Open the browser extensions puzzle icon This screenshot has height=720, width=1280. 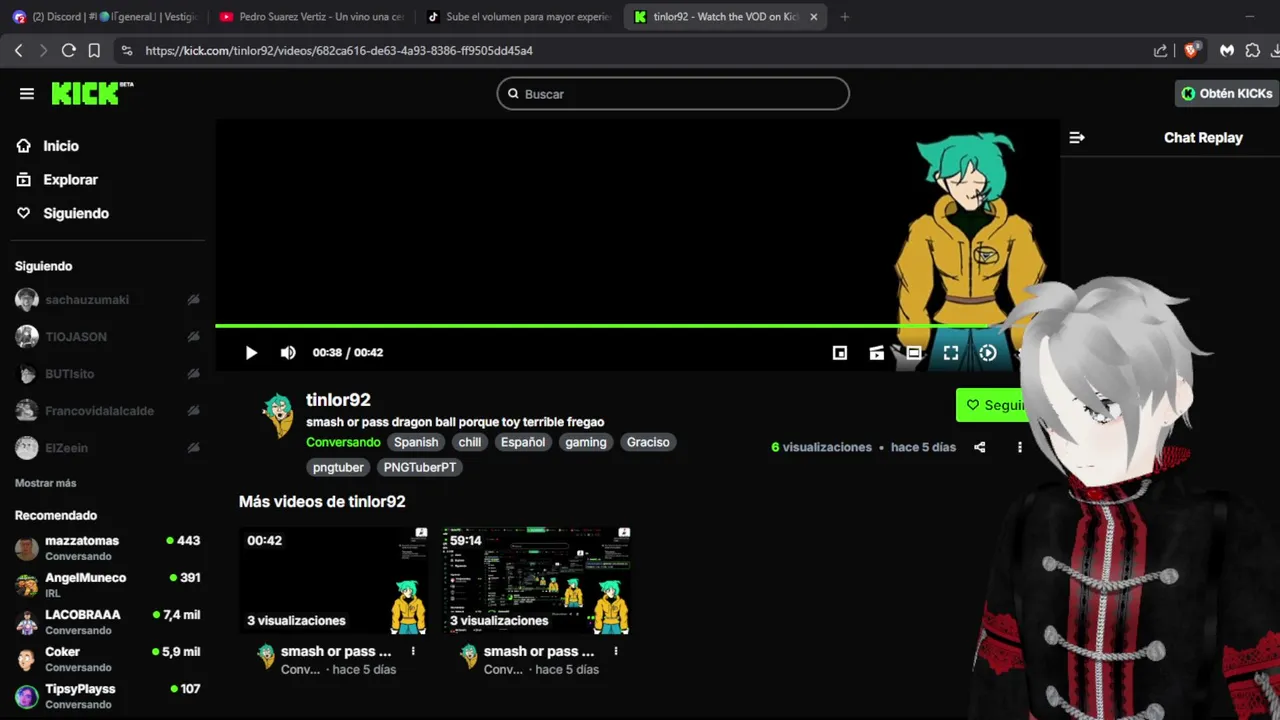pos(1252,51)
